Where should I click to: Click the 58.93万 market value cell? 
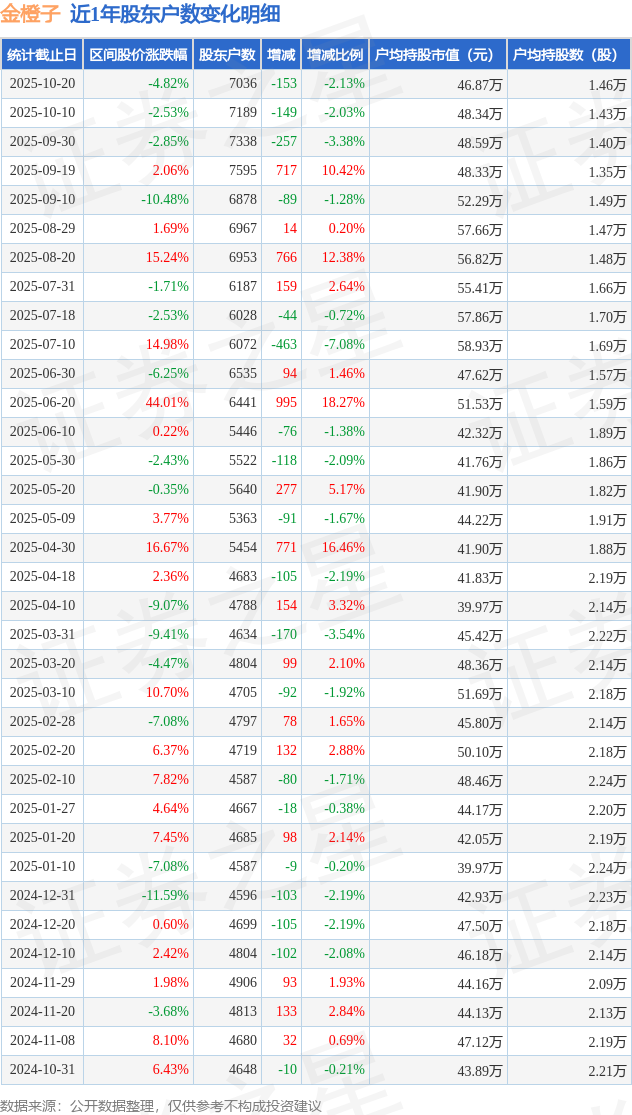click(x=480, y=345)
